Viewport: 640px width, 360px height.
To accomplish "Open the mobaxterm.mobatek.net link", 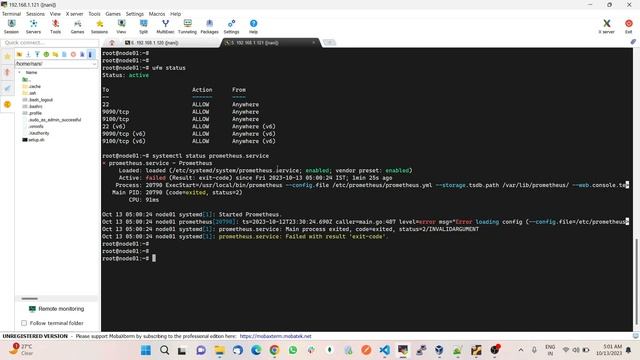I will click(x=276, y=336).
